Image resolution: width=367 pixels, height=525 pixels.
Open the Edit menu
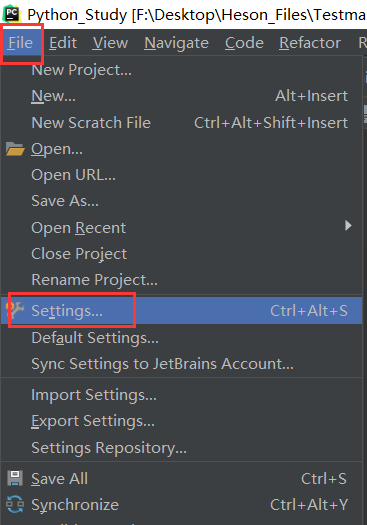pos(63,43)
